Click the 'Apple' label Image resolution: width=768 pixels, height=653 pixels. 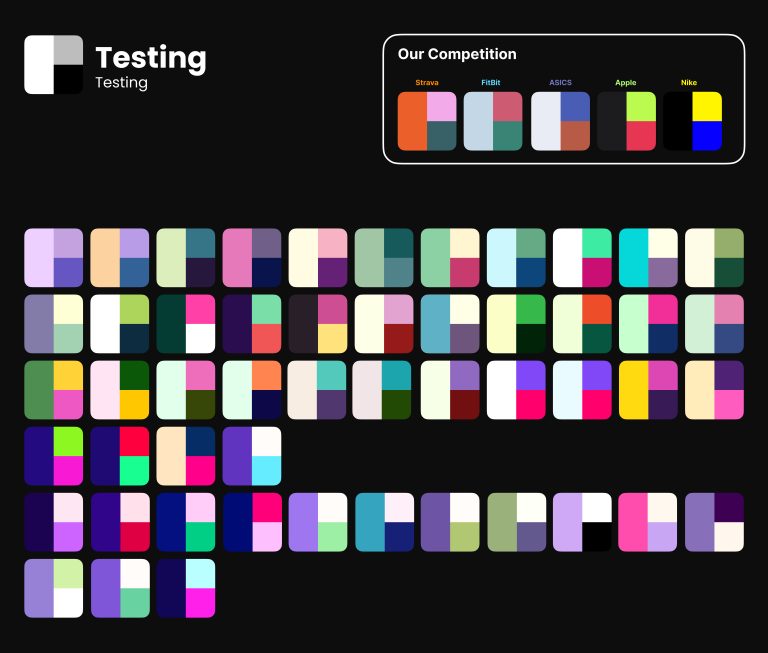(x=625, y=82)
